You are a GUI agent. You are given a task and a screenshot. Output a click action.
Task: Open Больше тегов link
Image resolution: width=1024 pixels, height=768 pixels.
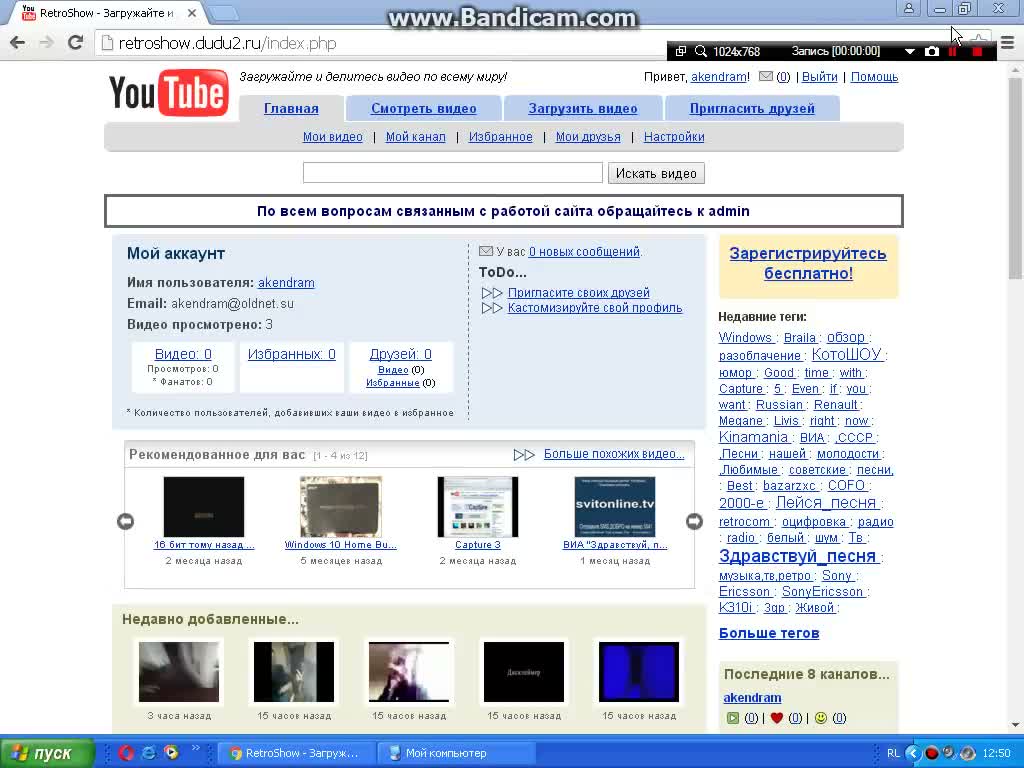pos(769,633)
